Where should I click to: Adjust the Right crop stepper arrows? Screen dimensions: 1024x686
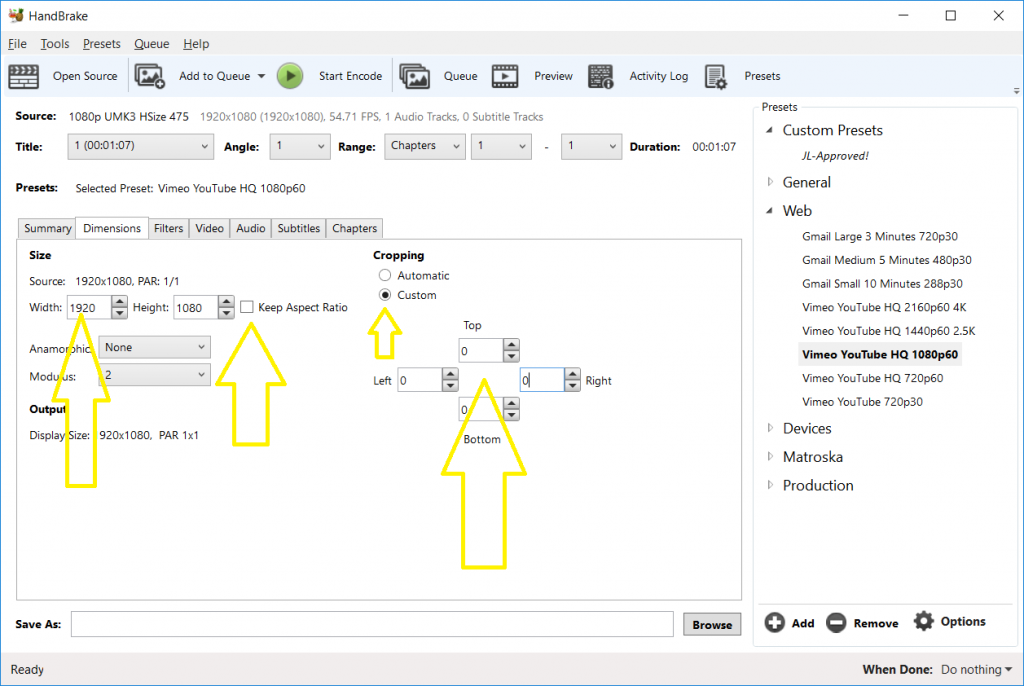[x=572, y=380]
